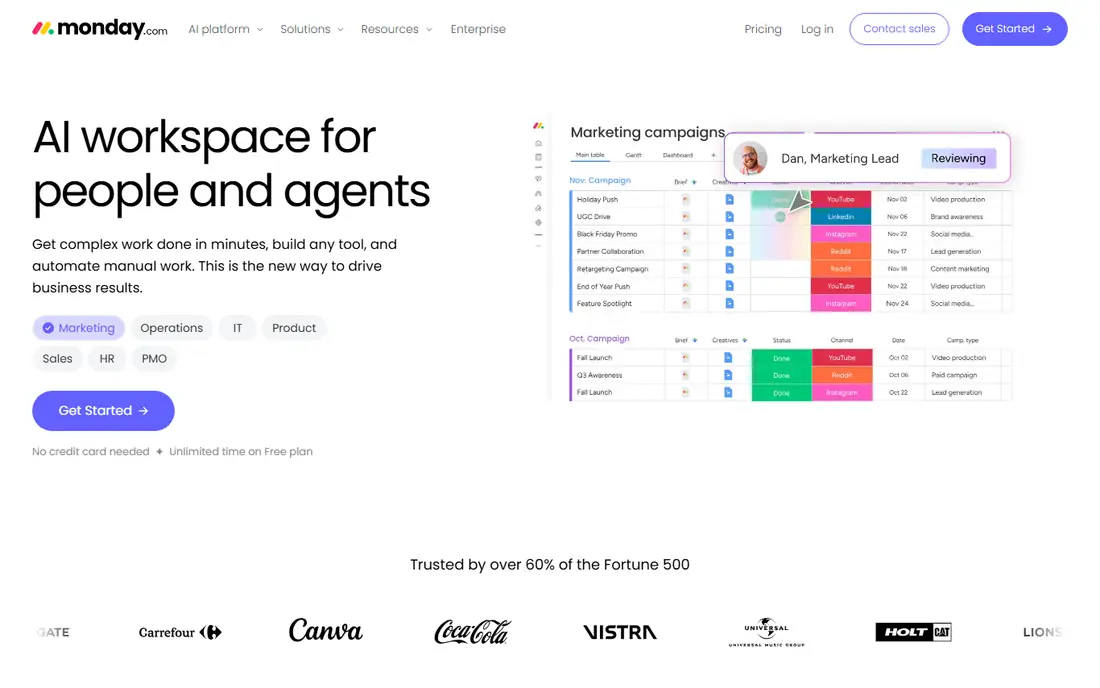
Task: Click the Carrefour logo
Action: 180,632
